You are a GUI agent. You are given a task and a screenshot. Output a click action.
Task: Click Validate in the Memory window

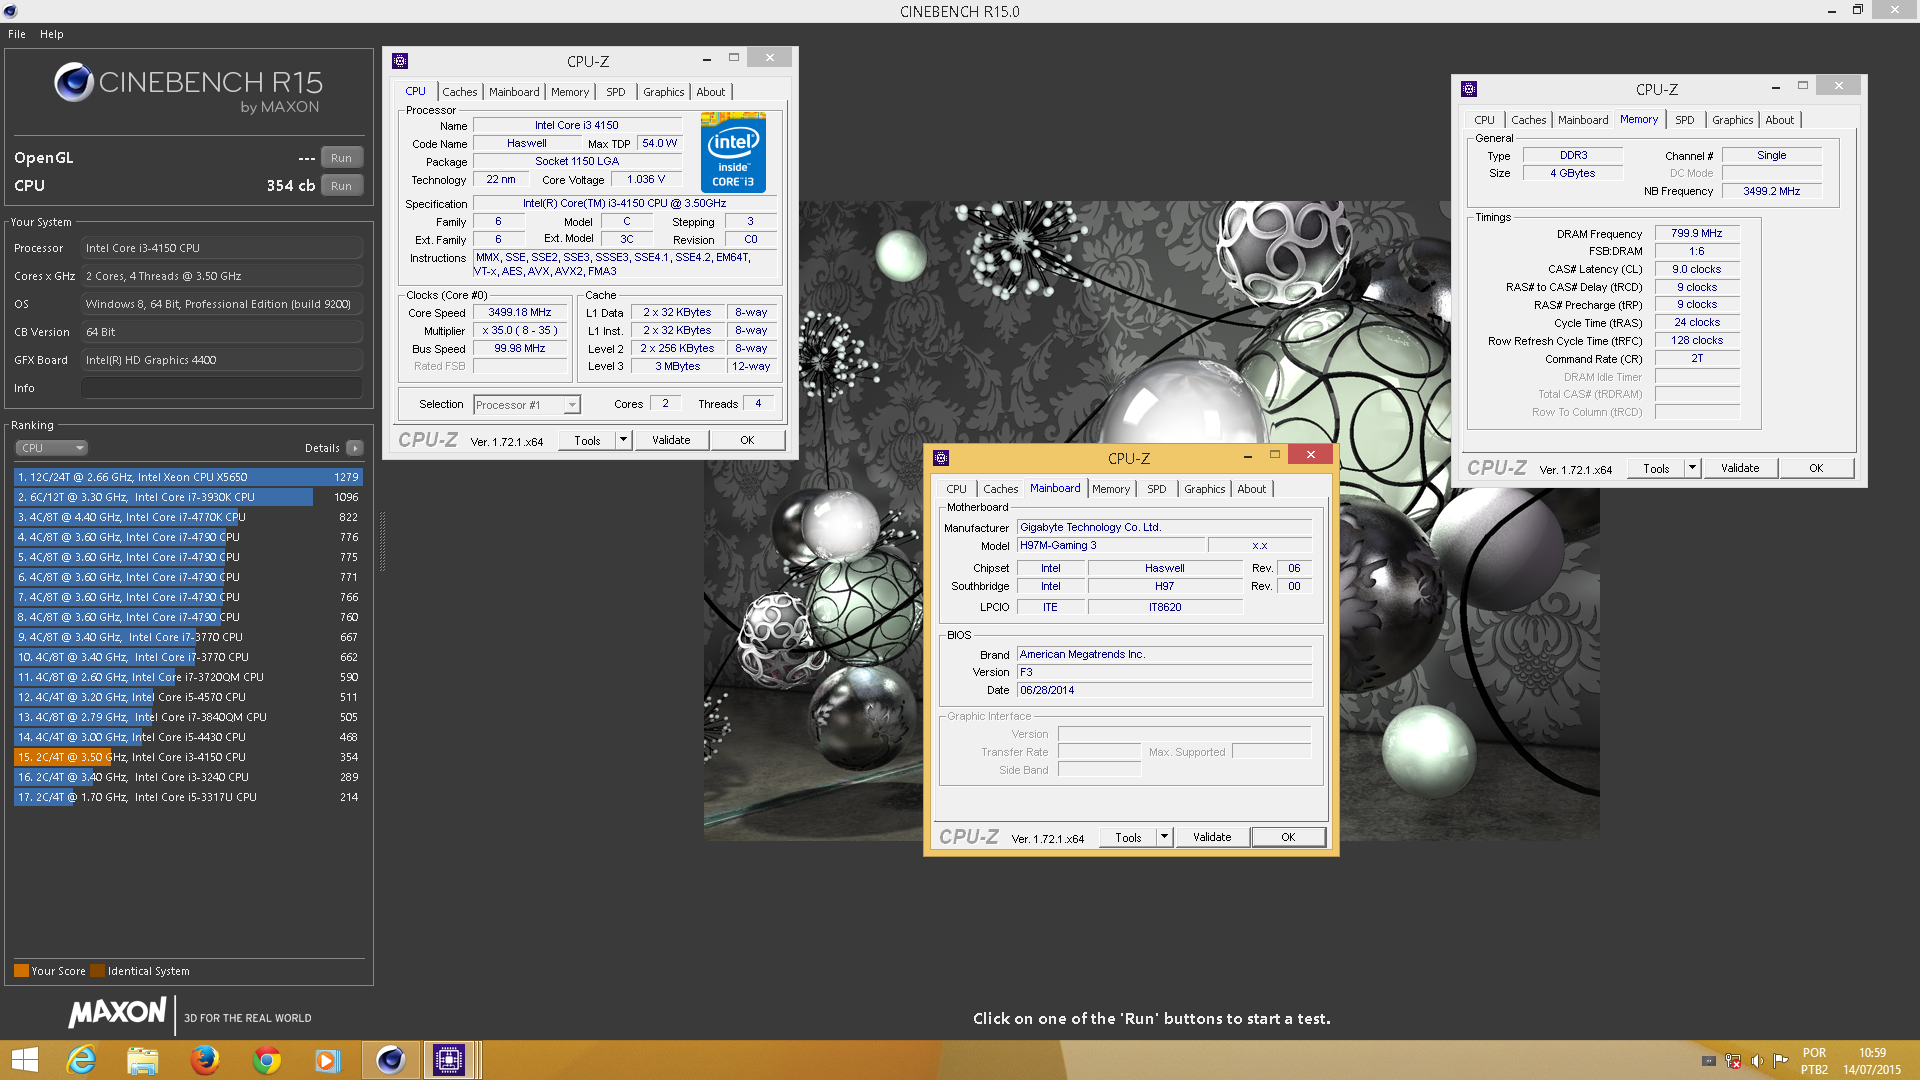[x=1740, y=468]
